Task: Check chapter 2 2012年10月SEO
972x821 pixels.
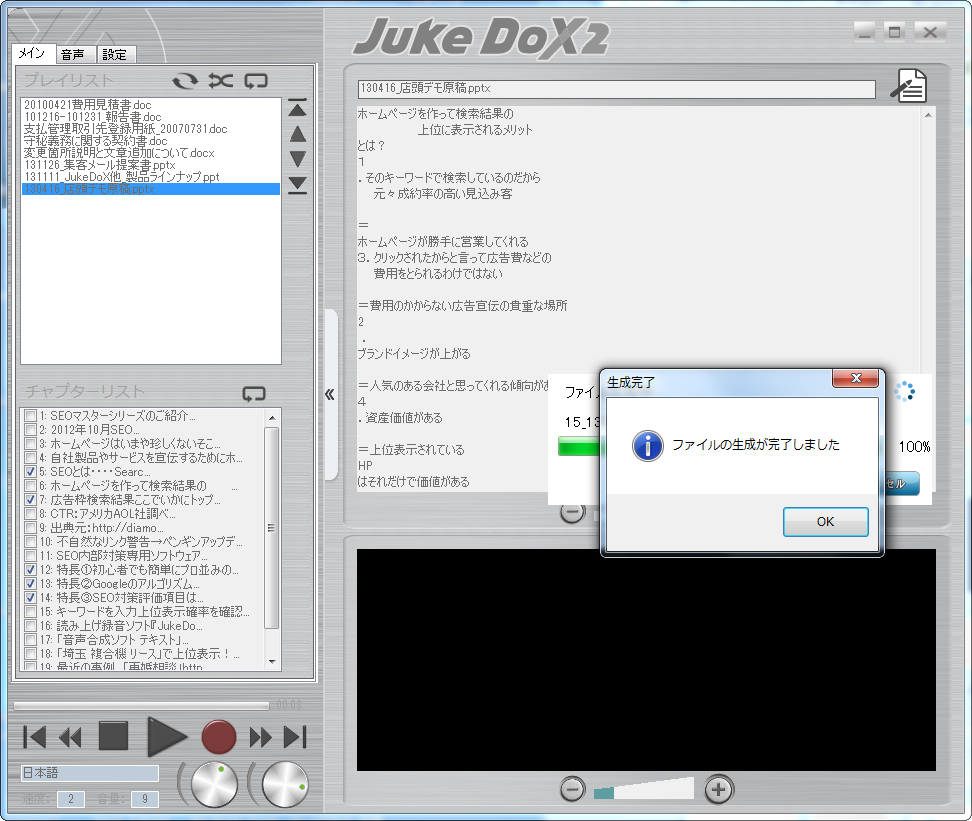Action: click(30, 430)
